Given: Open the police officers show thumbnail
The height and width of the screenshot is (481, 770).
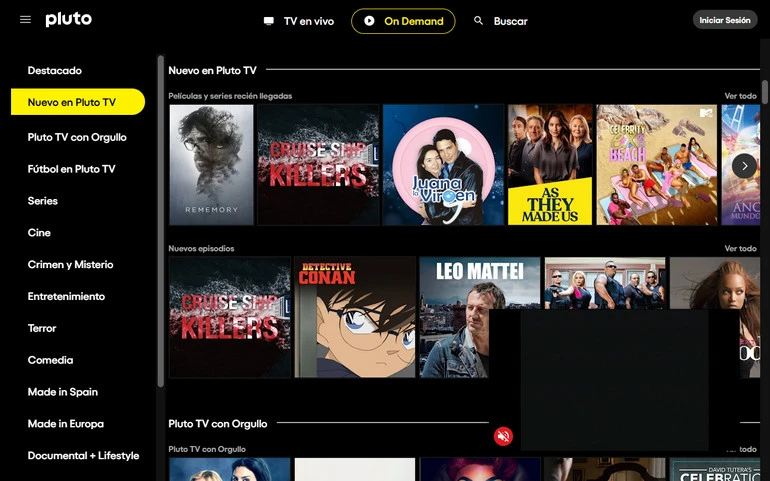Looking at the screenshot, I should pos(605,283).
